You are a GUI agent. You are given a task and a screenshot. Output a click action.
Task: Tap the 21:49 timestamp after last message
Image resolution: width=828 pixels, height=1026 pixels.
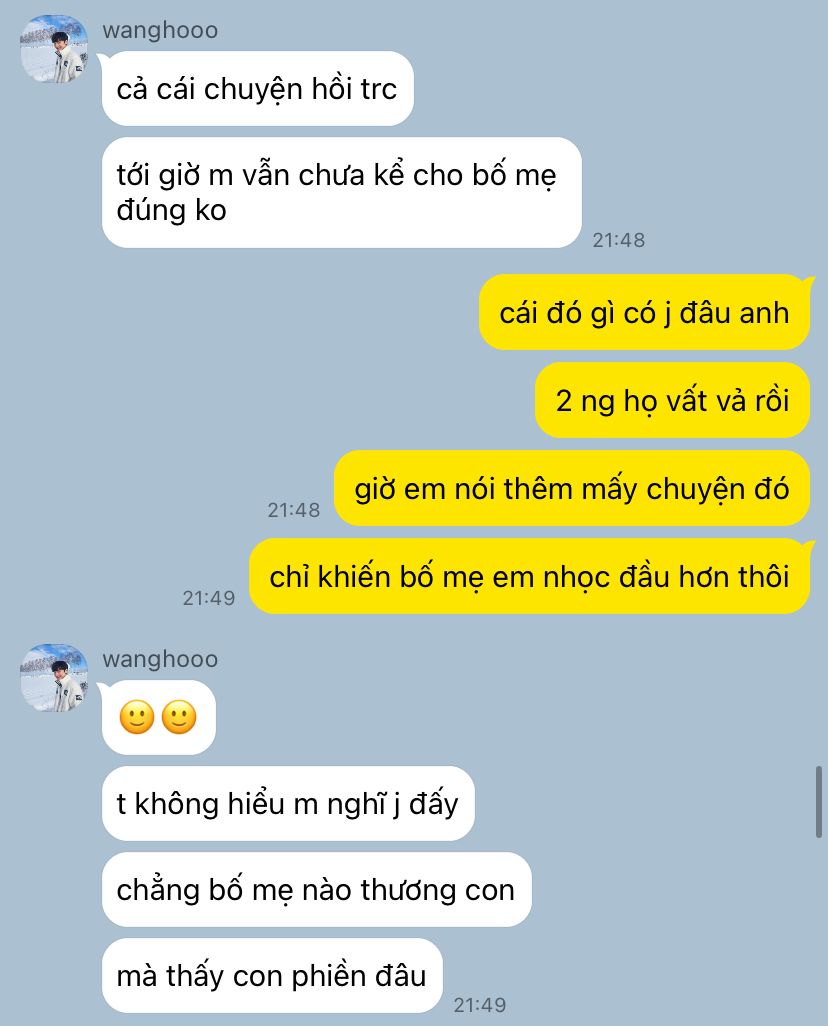[x=480, y=1004]
